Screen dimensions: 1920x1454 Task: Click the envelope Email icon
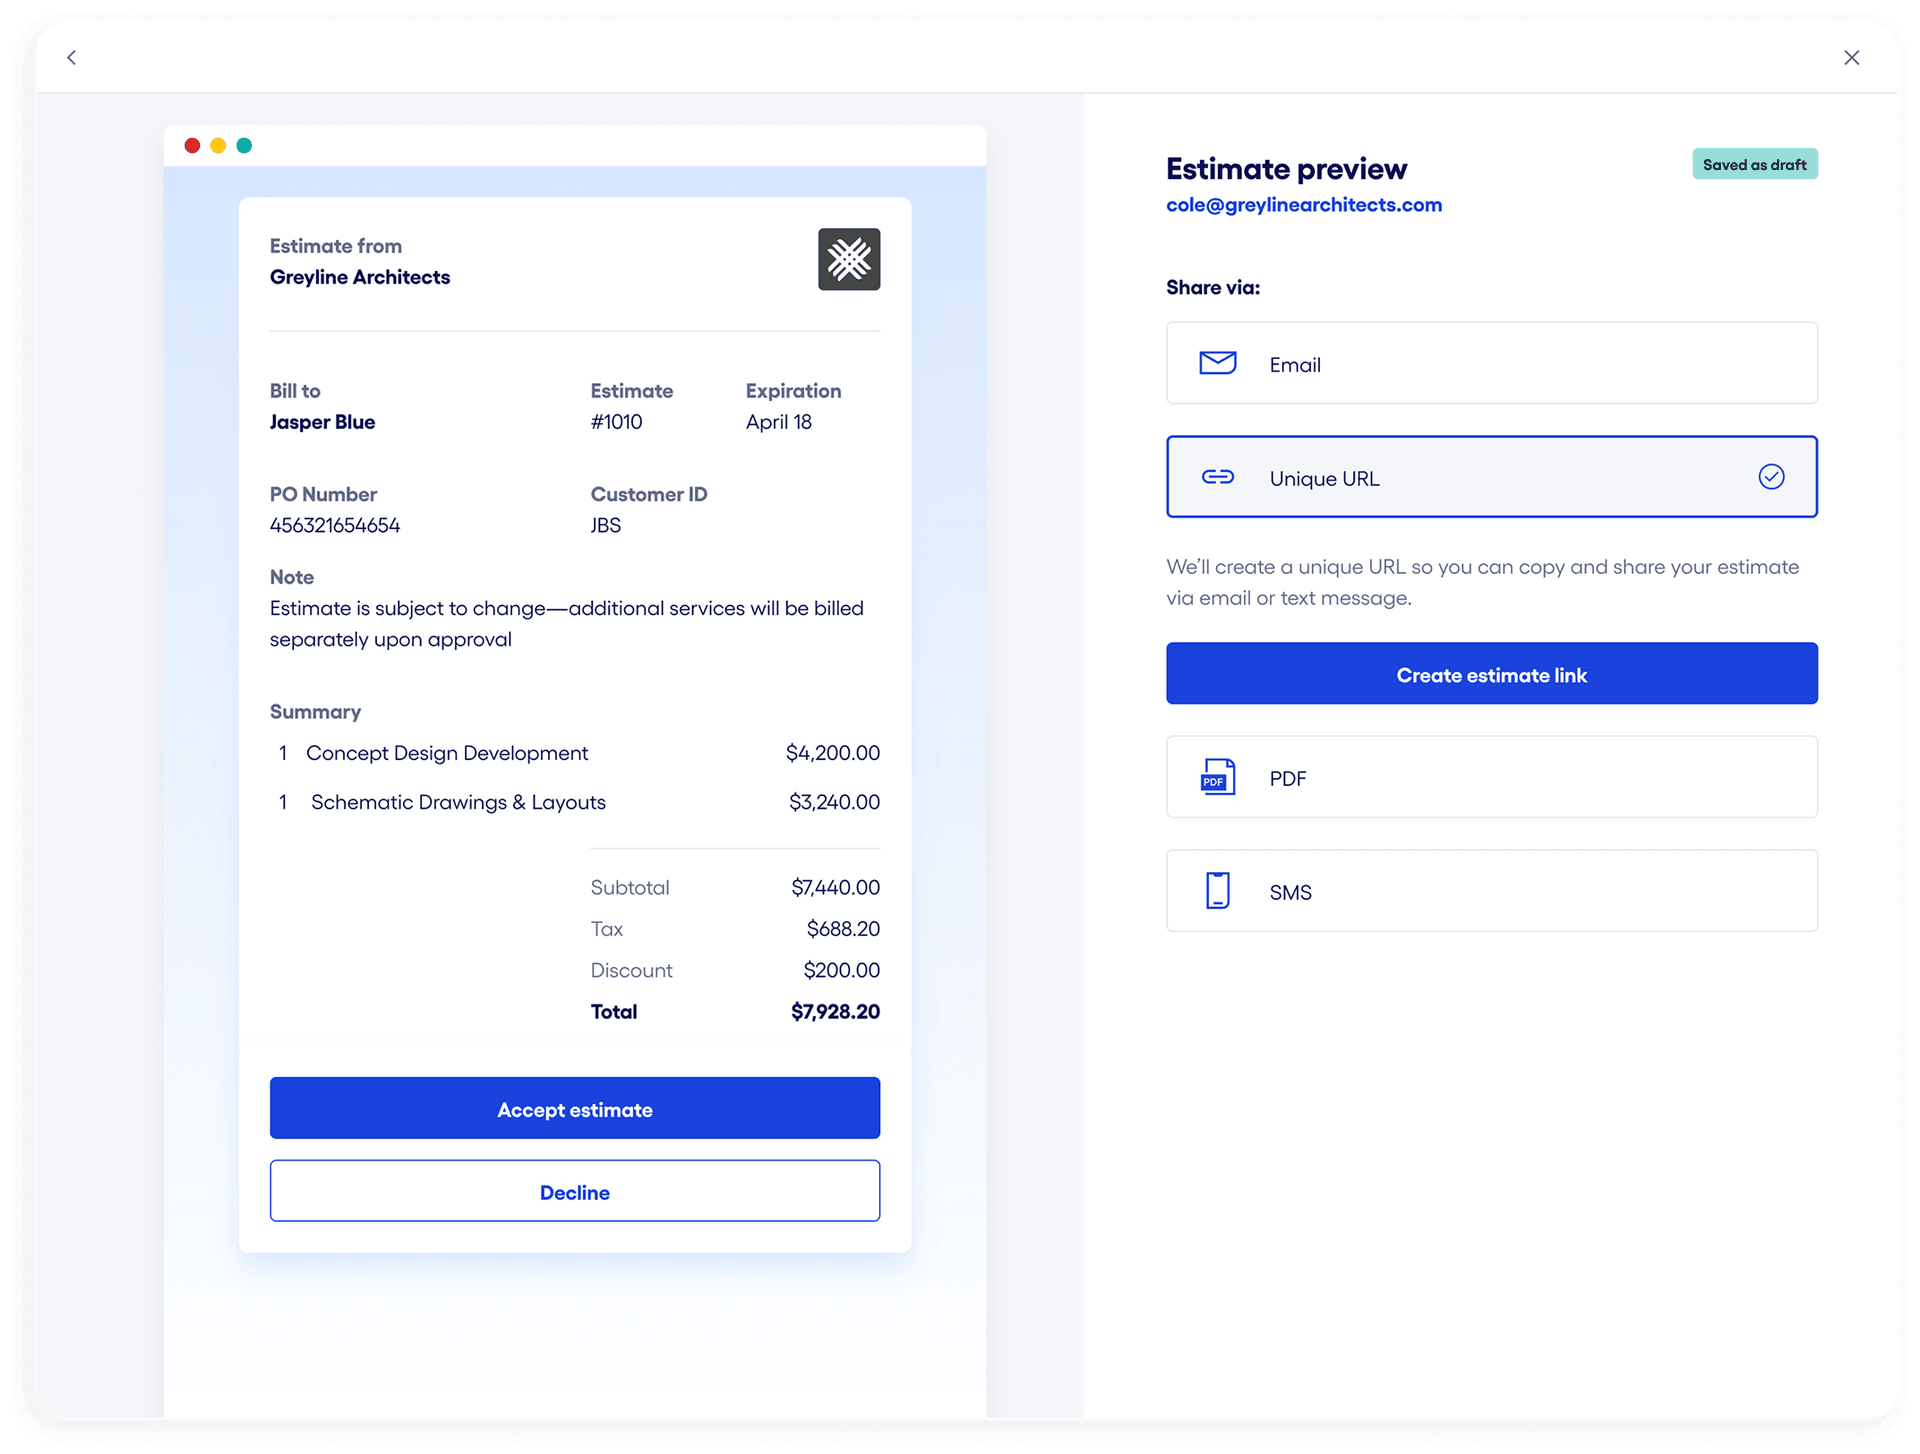pyautogui.click(x=1217, y=363)
